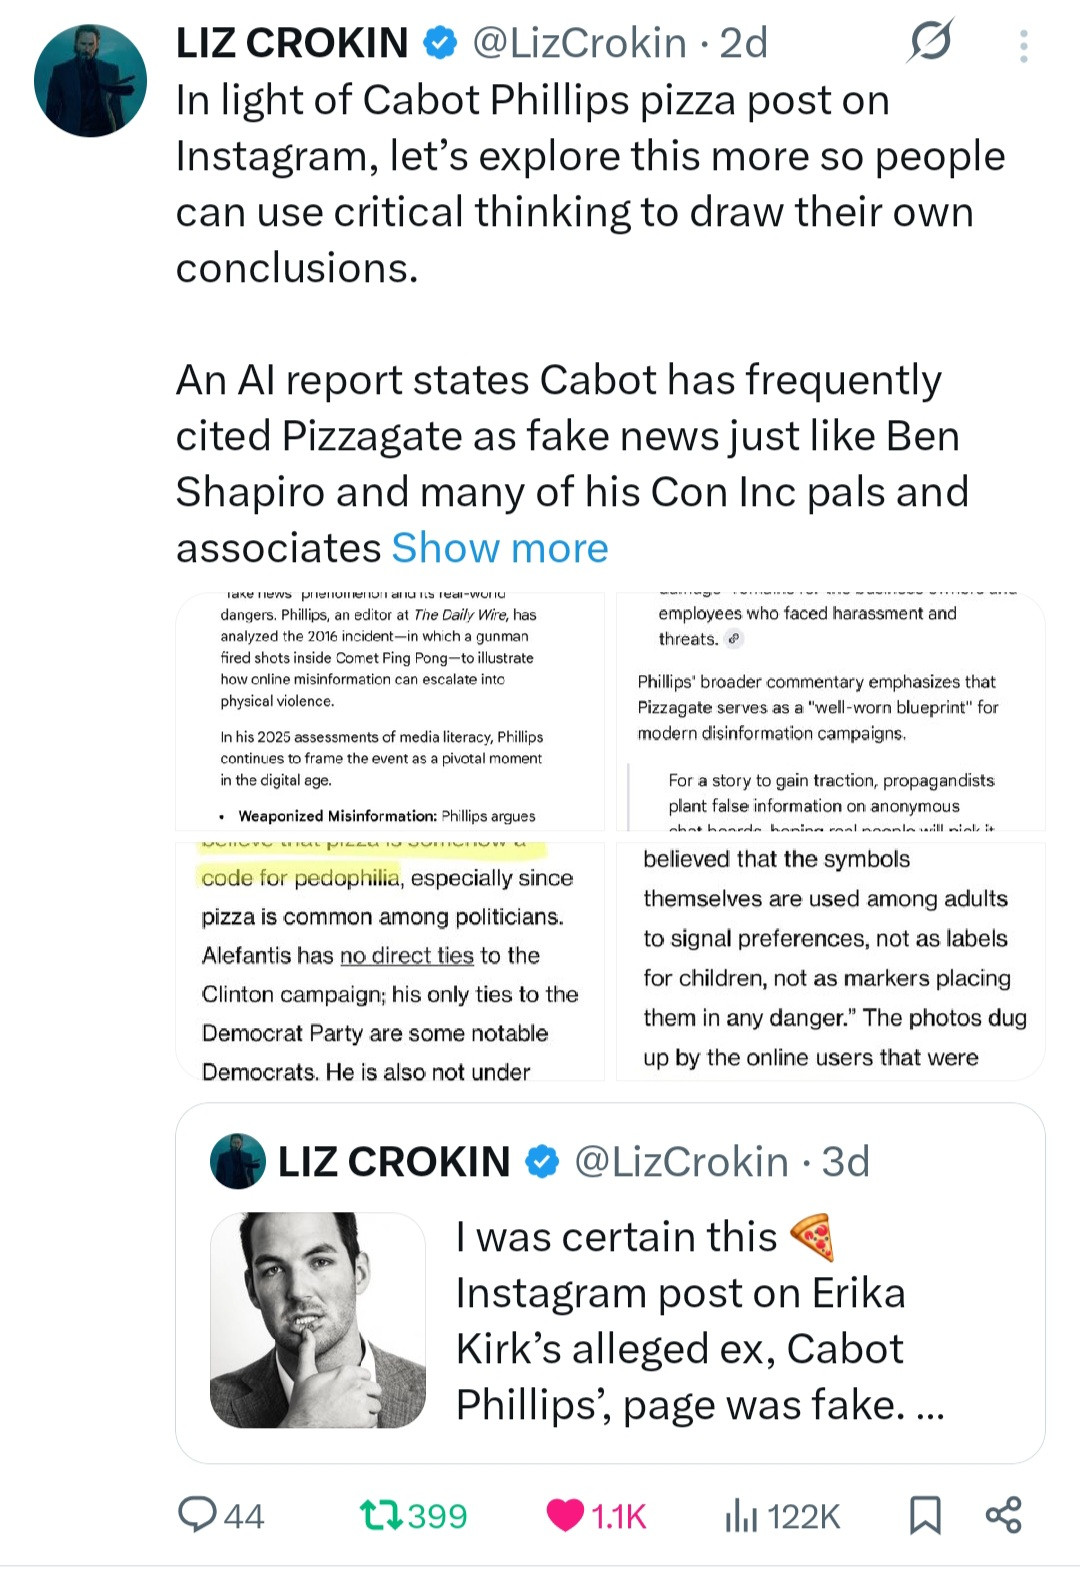Click the Grok icon on the tweet
Image resolution: width=1080 pixels, height=1569 pixels.
pos(930,42)
